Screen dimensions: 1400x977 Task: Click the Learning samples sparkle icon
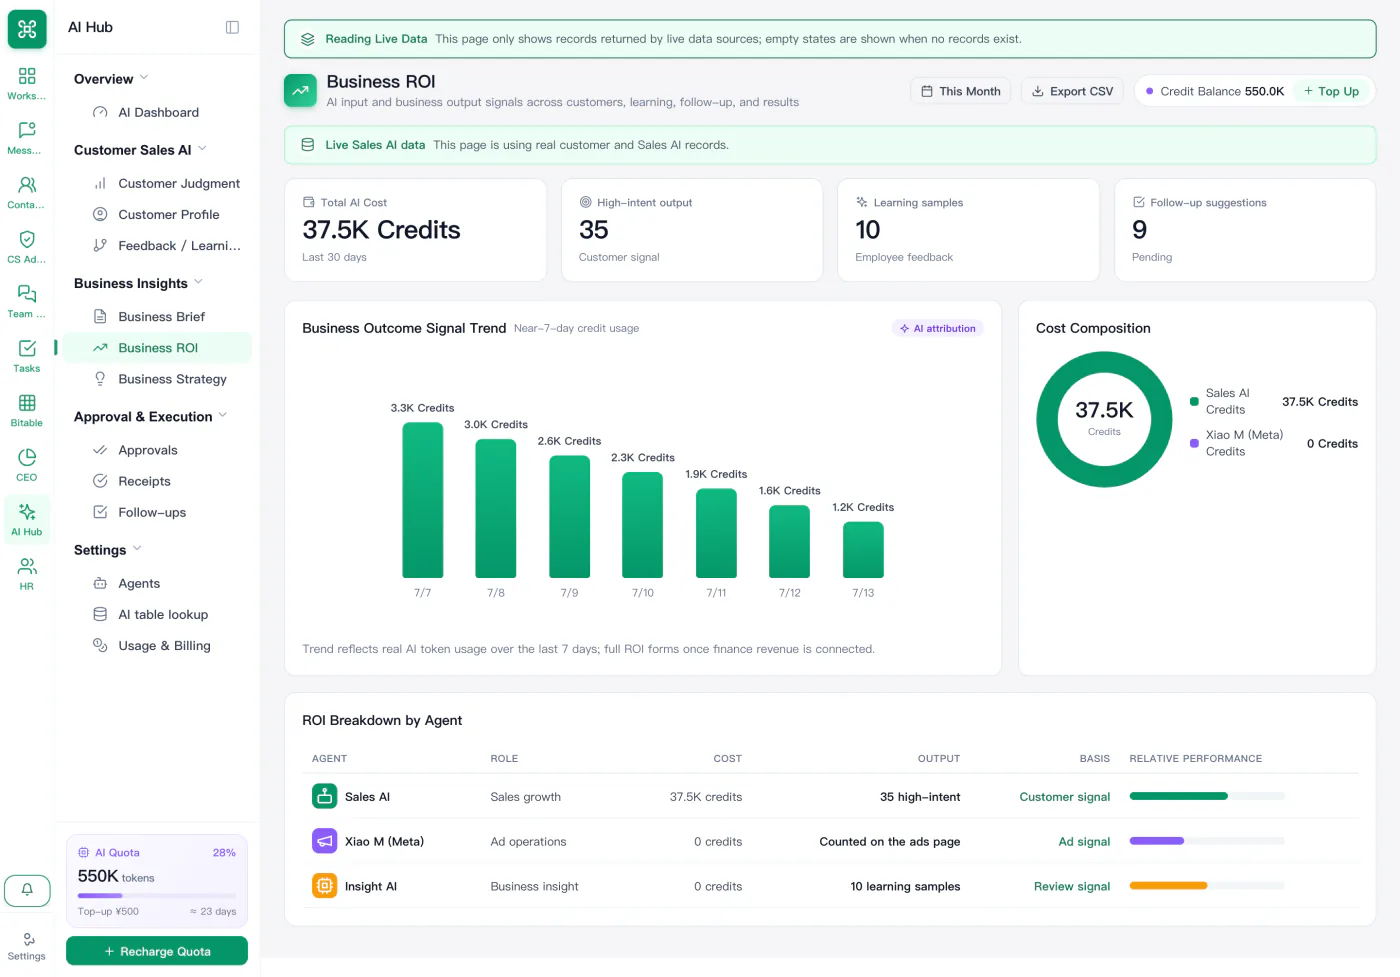862,202
